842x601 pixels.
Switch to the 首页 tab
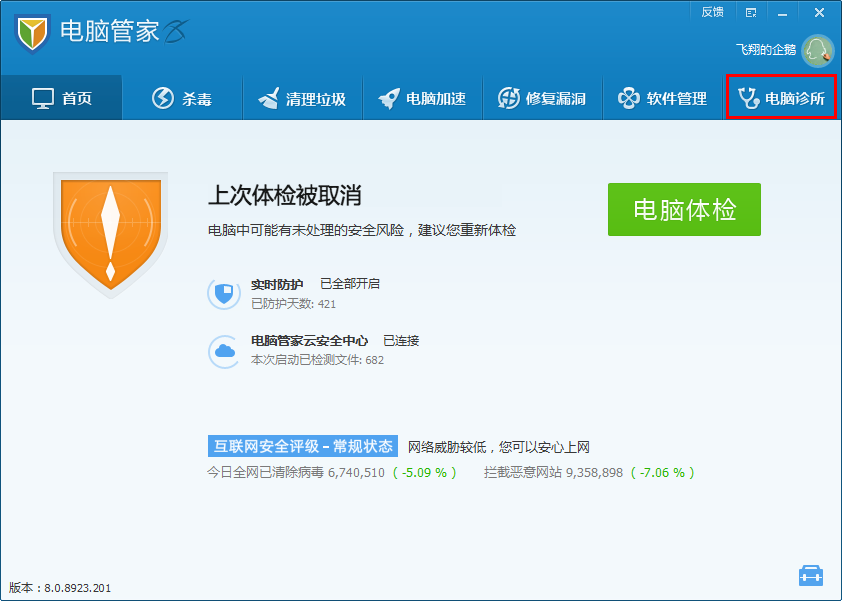point(62,97)
